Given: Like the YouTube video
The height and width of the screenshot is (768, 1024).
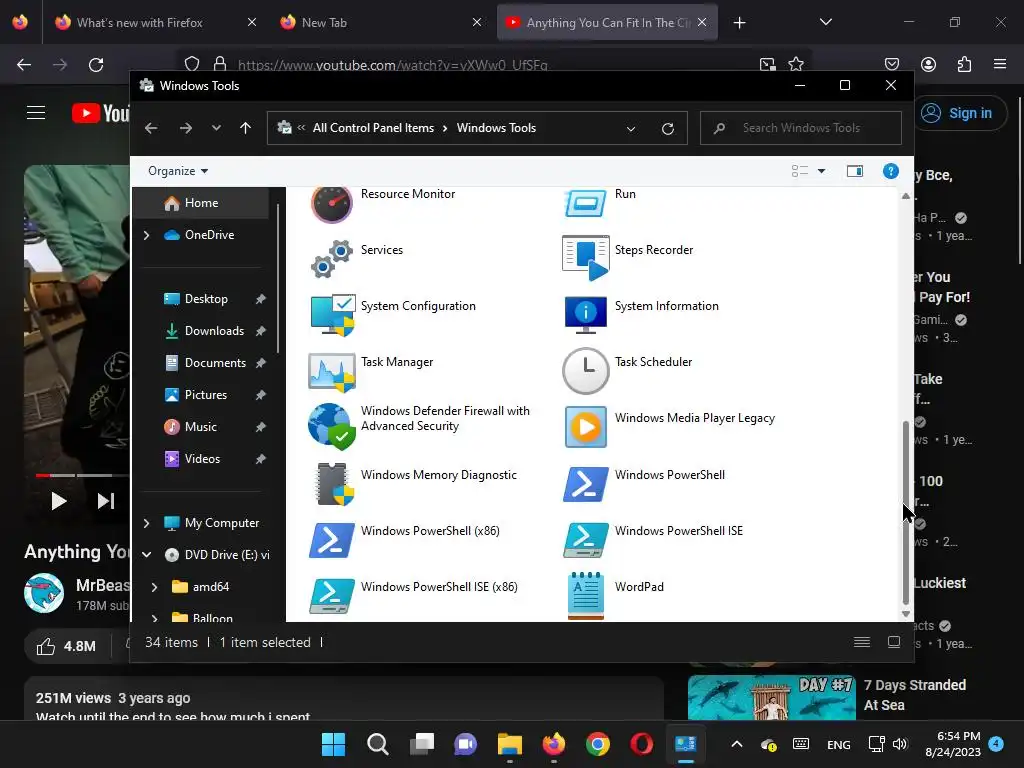Looking at the screenshot, I should tap(65, 646).
